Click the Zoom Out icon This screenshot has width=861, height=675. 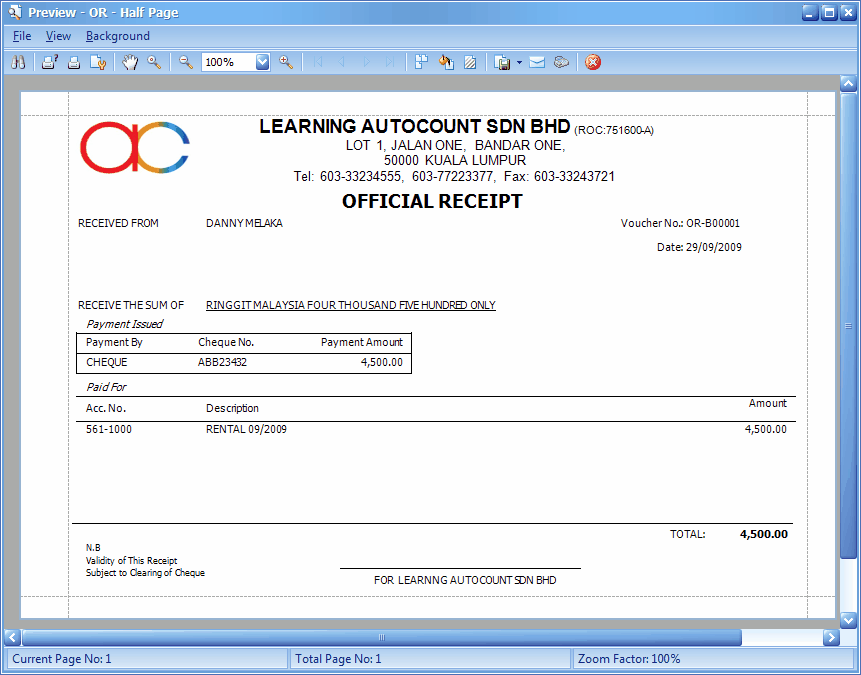(186, 62)
